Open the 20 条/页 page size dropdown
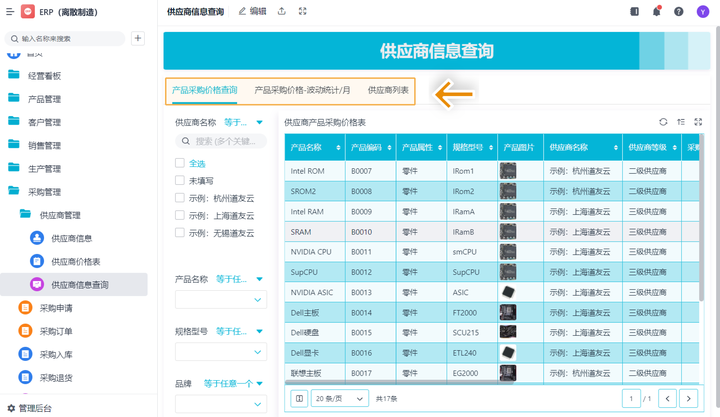Image resolution: width=720 pixels, height=417 pixels. click(340, 398)
